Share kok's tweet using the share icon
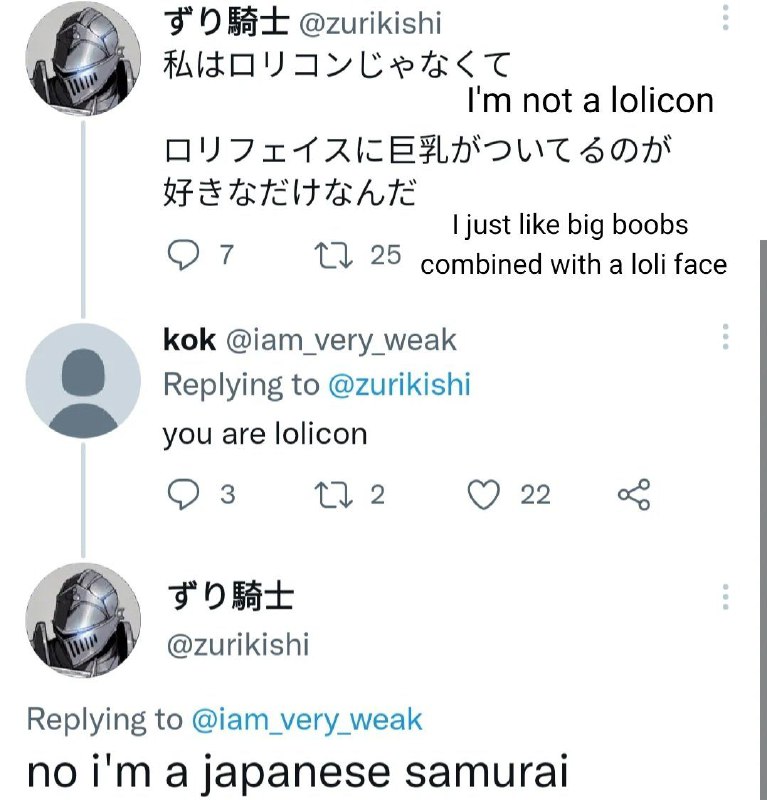This screenshot has height=800, width=767. click(634, 494)
